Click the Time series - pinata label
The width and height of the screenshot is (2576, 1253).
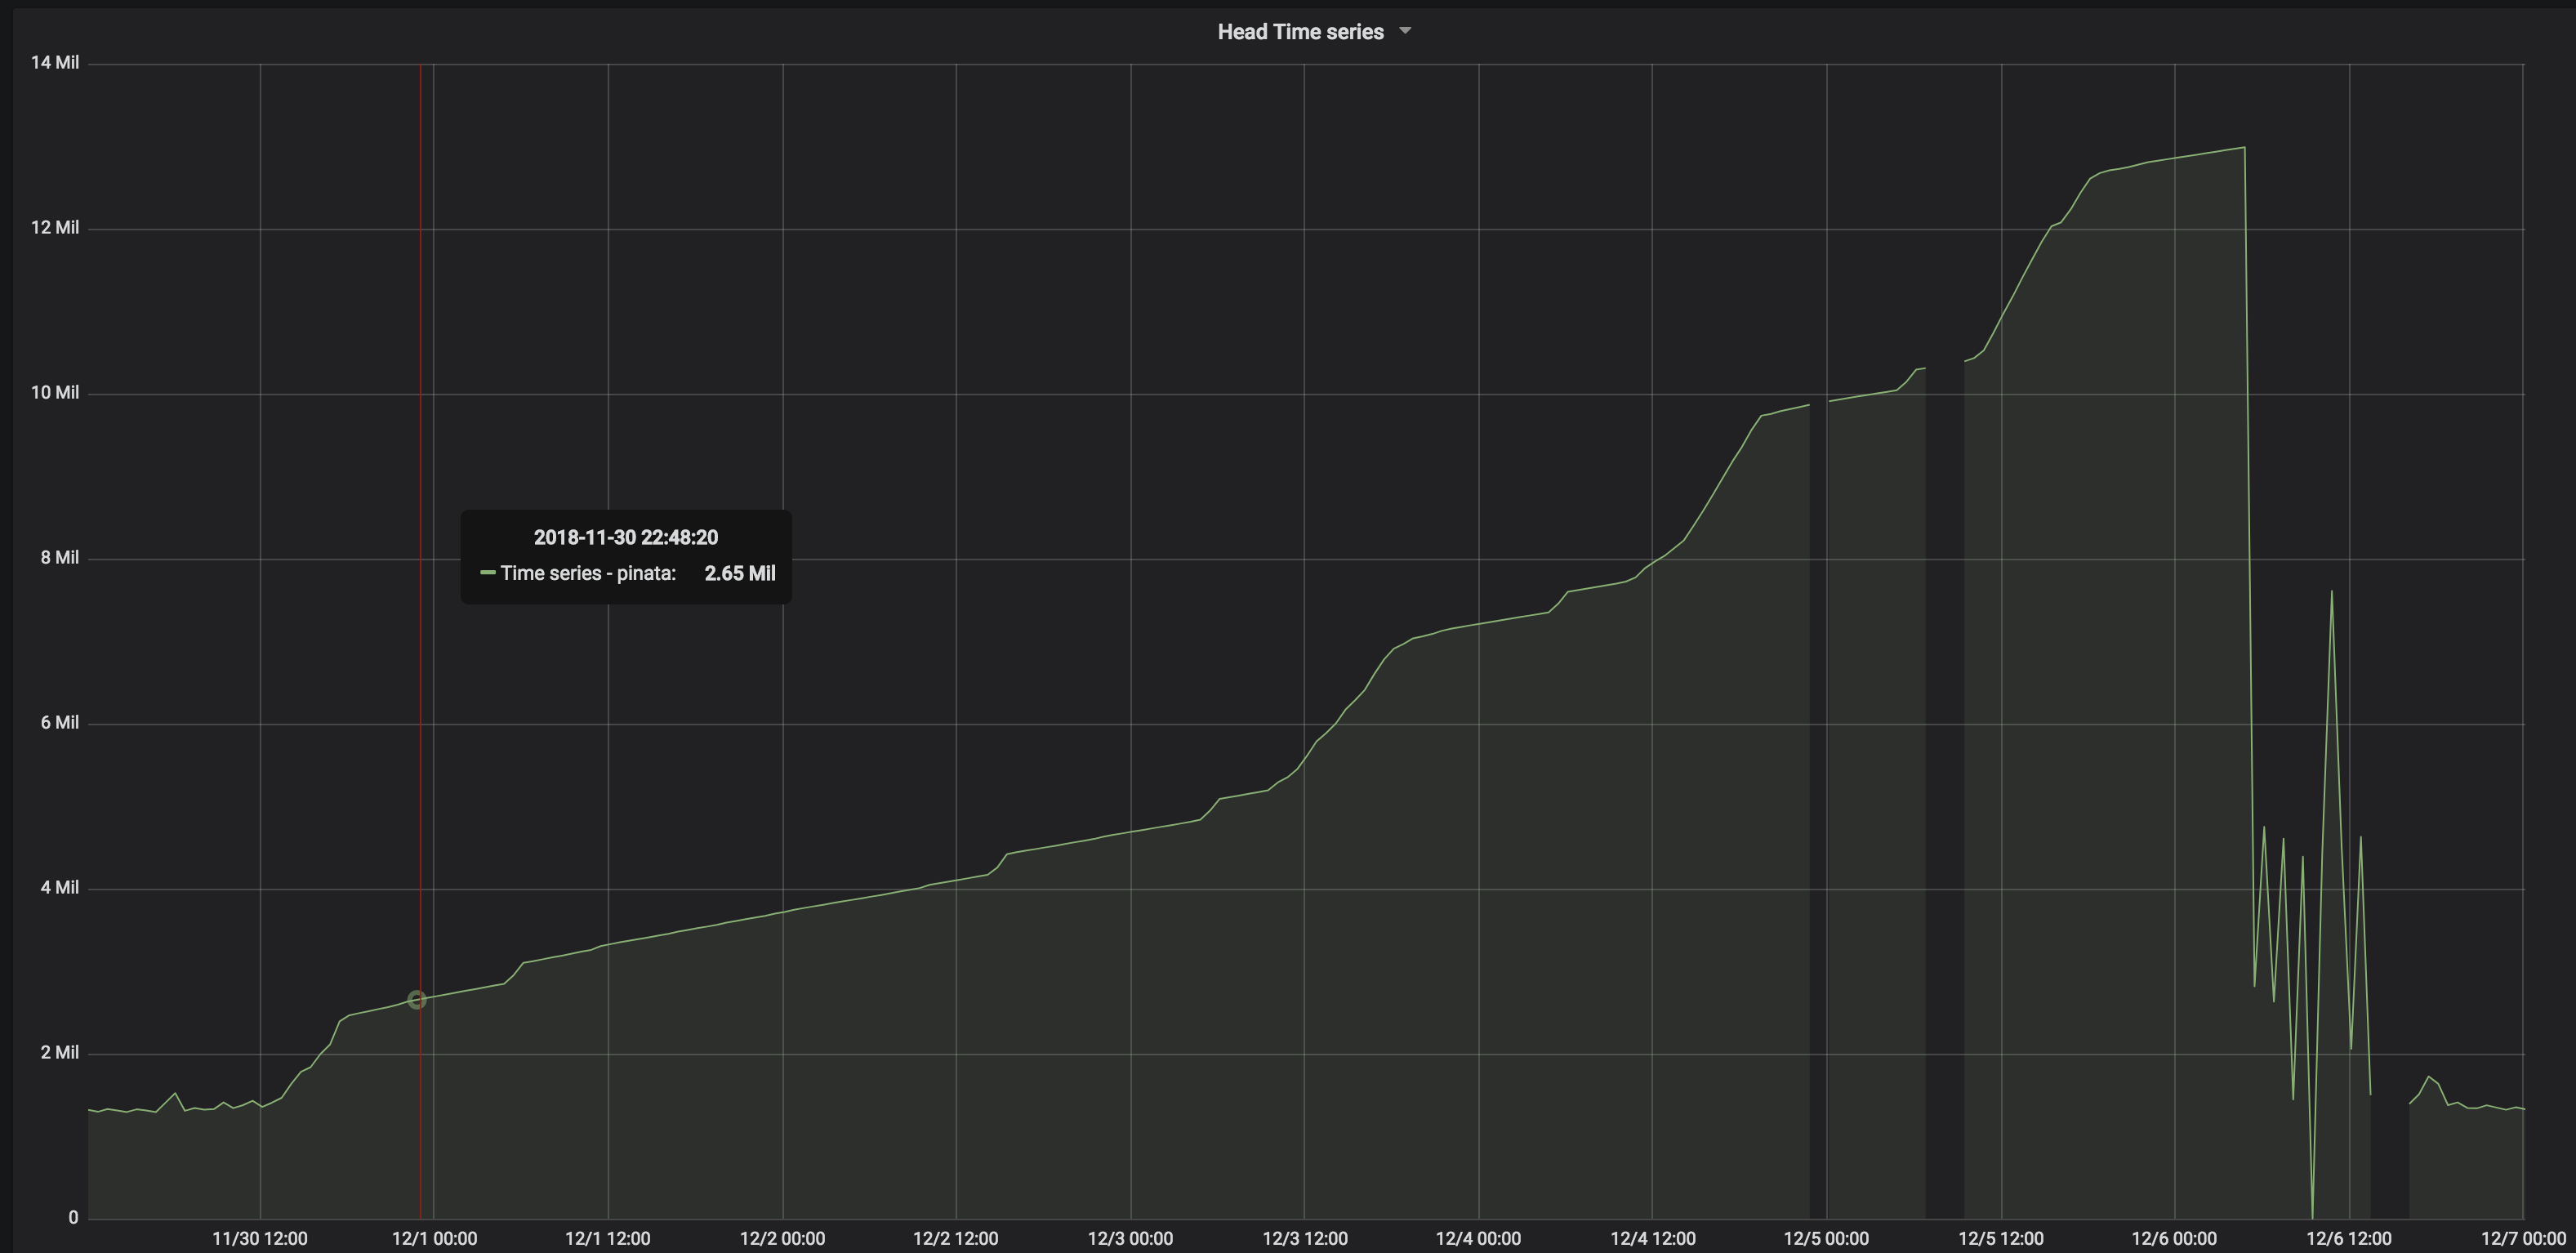[x=588, y=573]
